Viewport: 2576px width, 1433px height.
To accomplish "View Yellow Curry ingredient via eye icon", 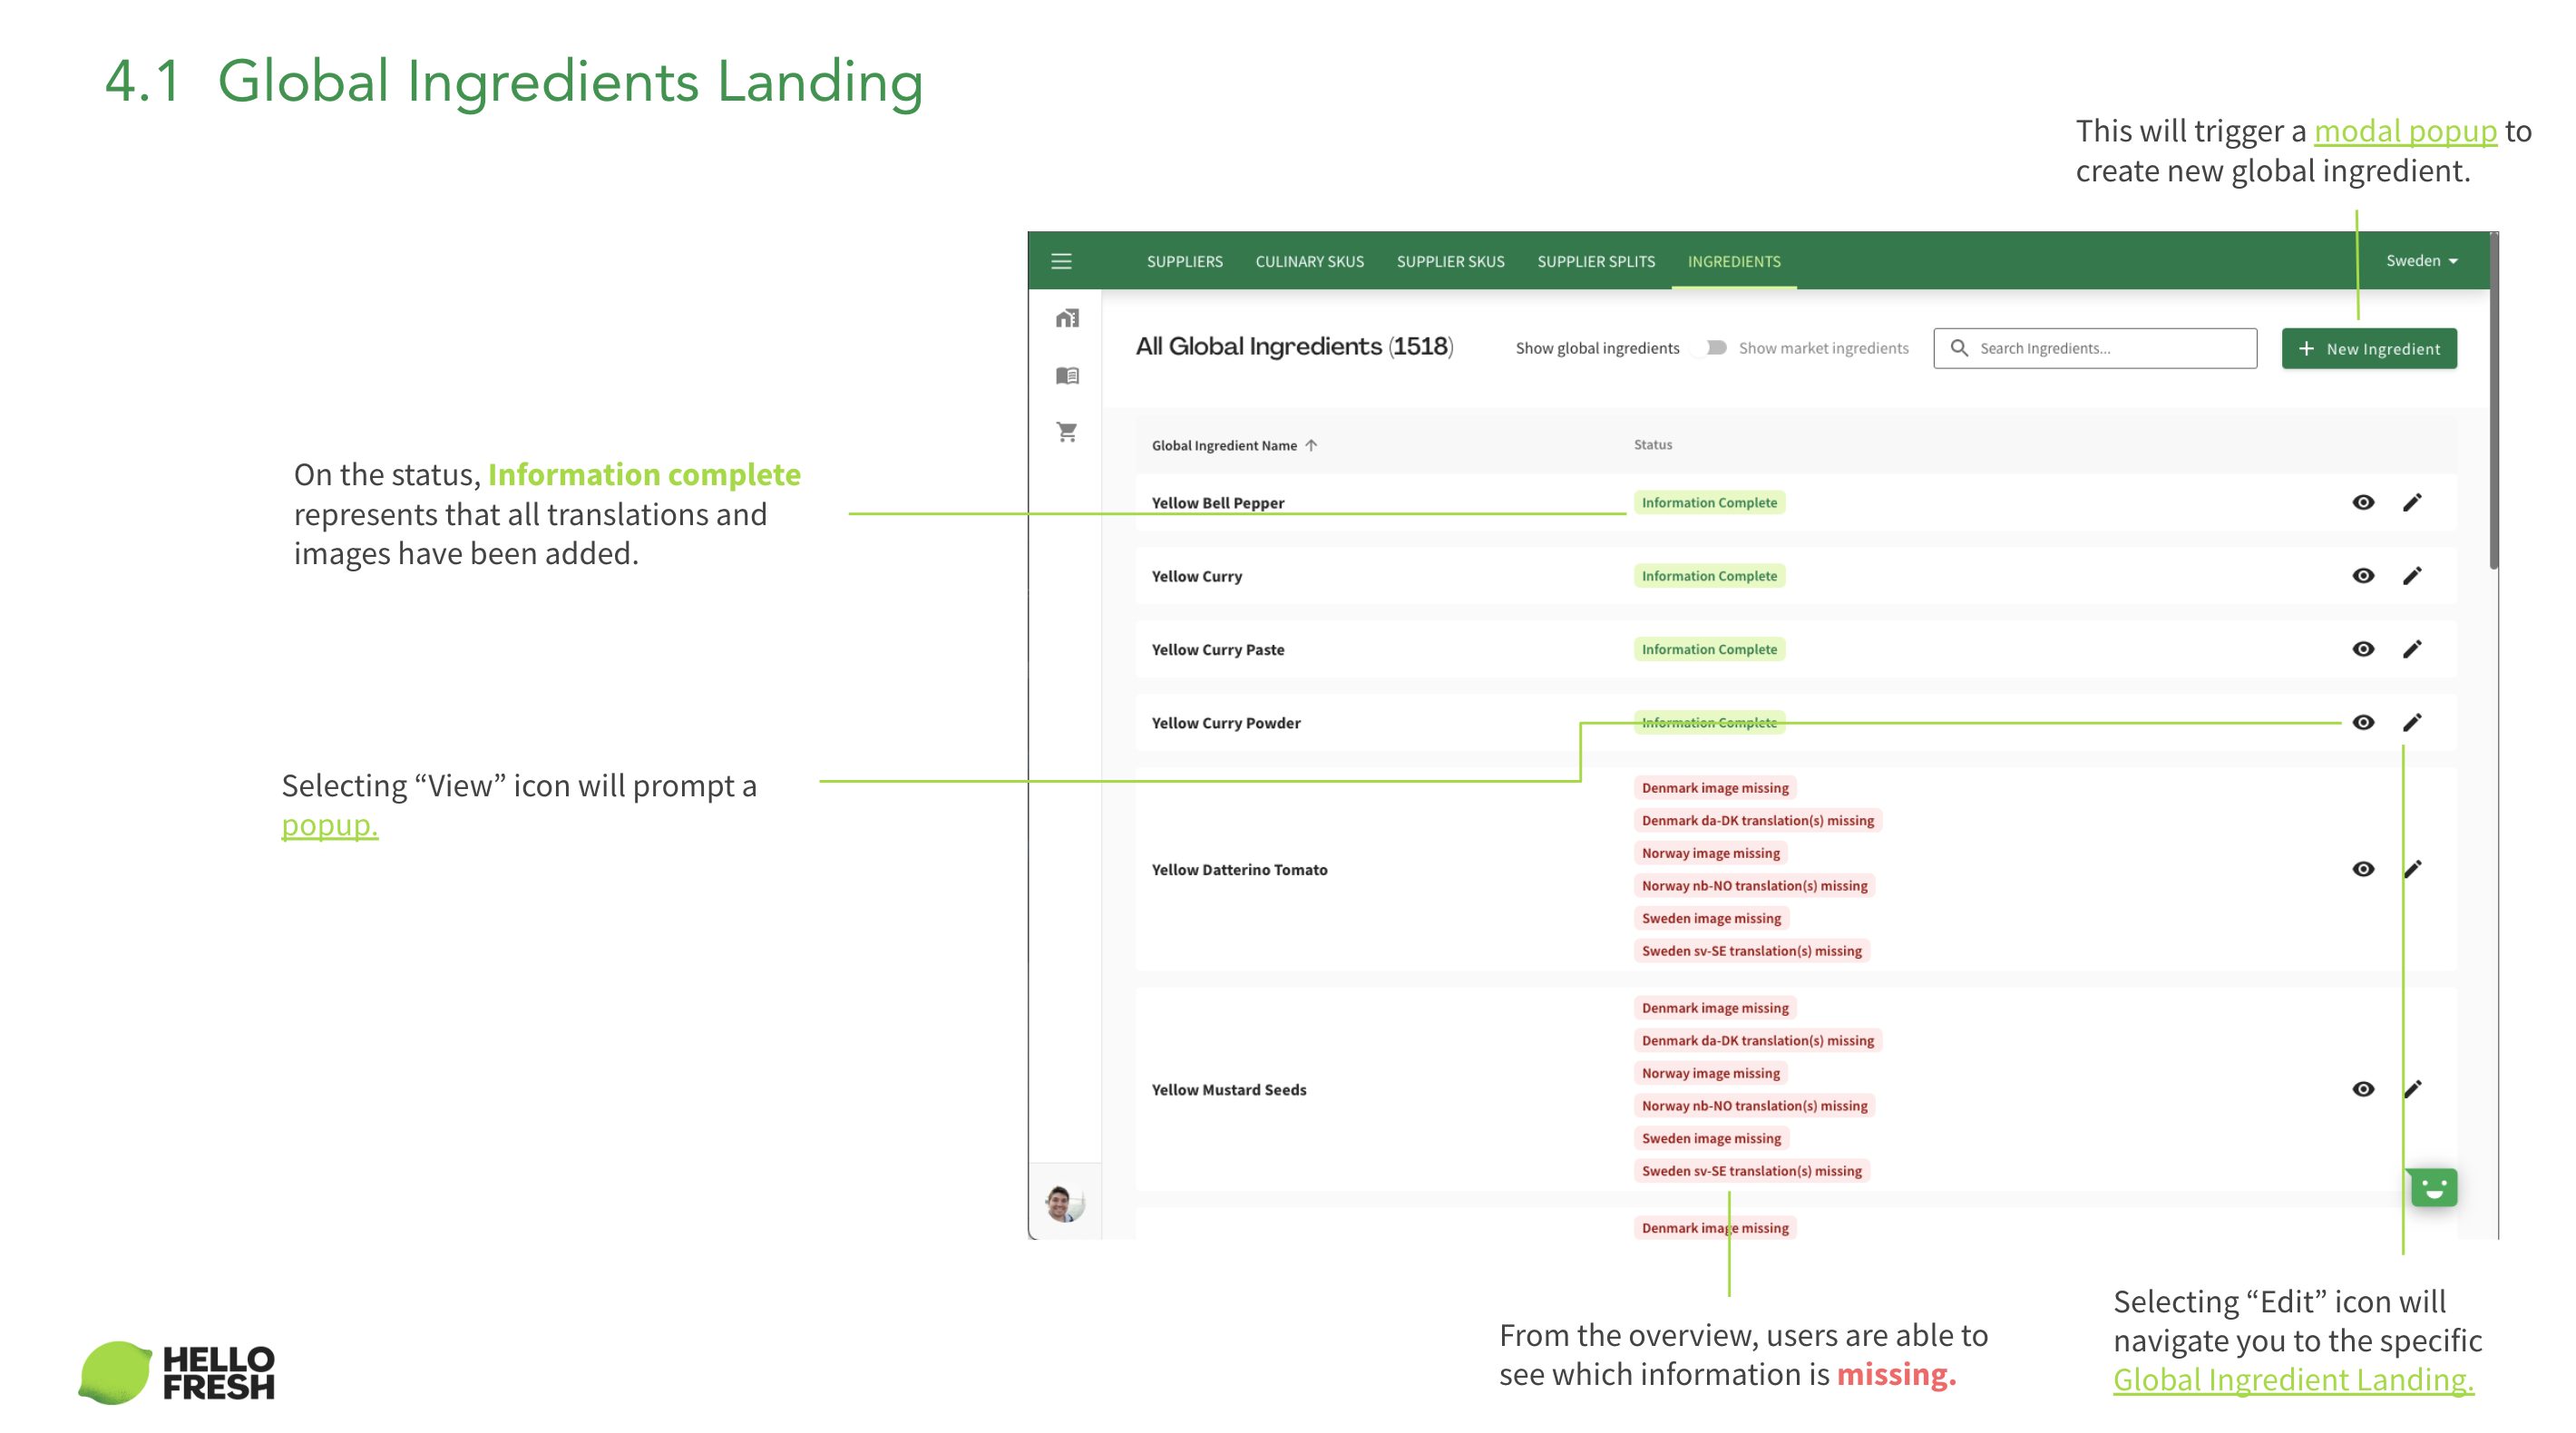I will pos(2362,575).
